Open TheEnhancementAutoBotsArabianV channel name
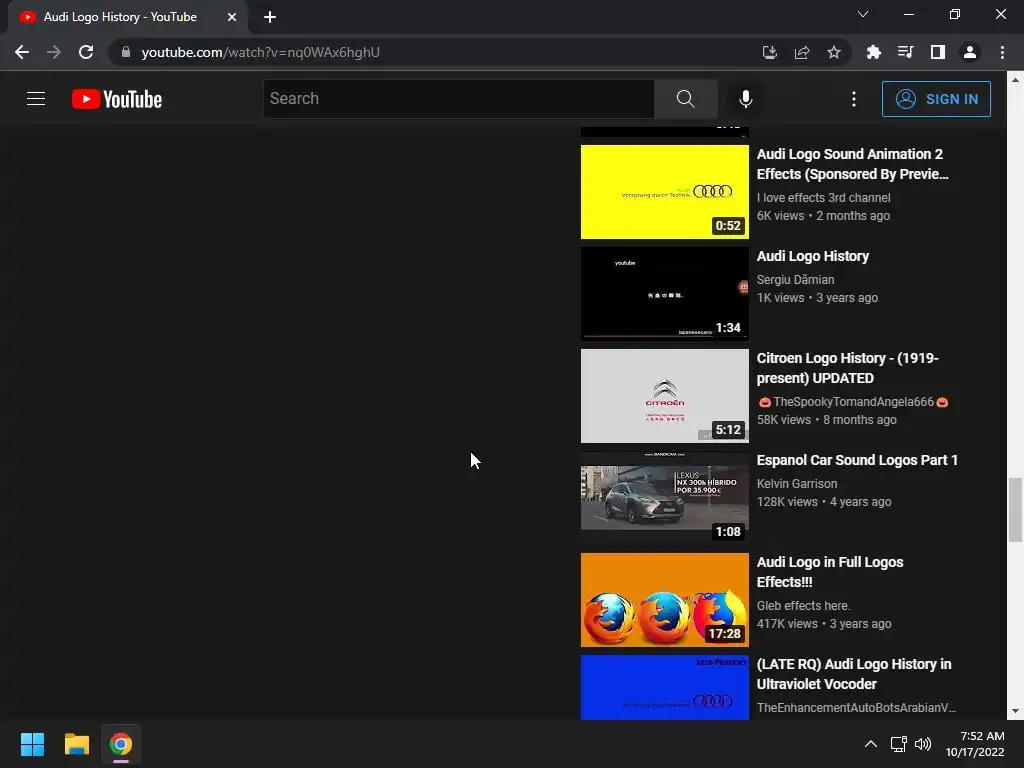The height and width of the screenshot is (768, 1024). [856, 707]
